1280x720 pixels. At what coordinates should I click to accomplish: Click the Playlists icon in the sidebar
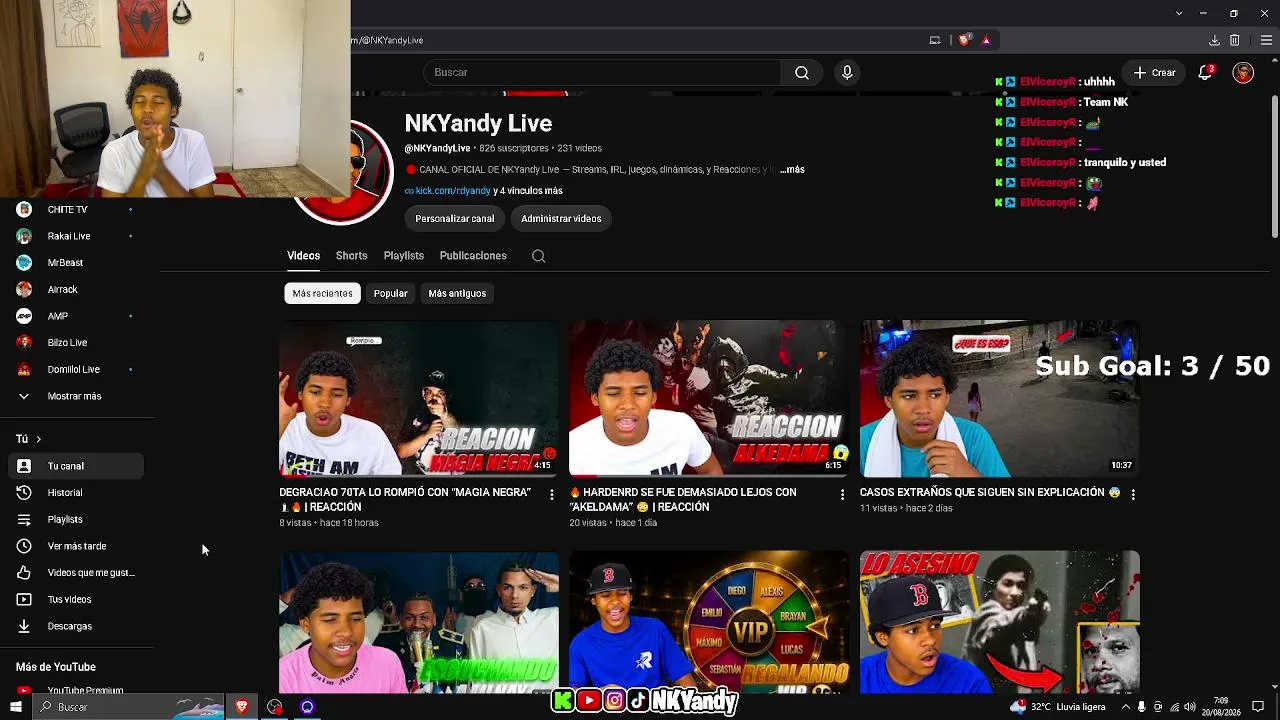coord(24,519)
